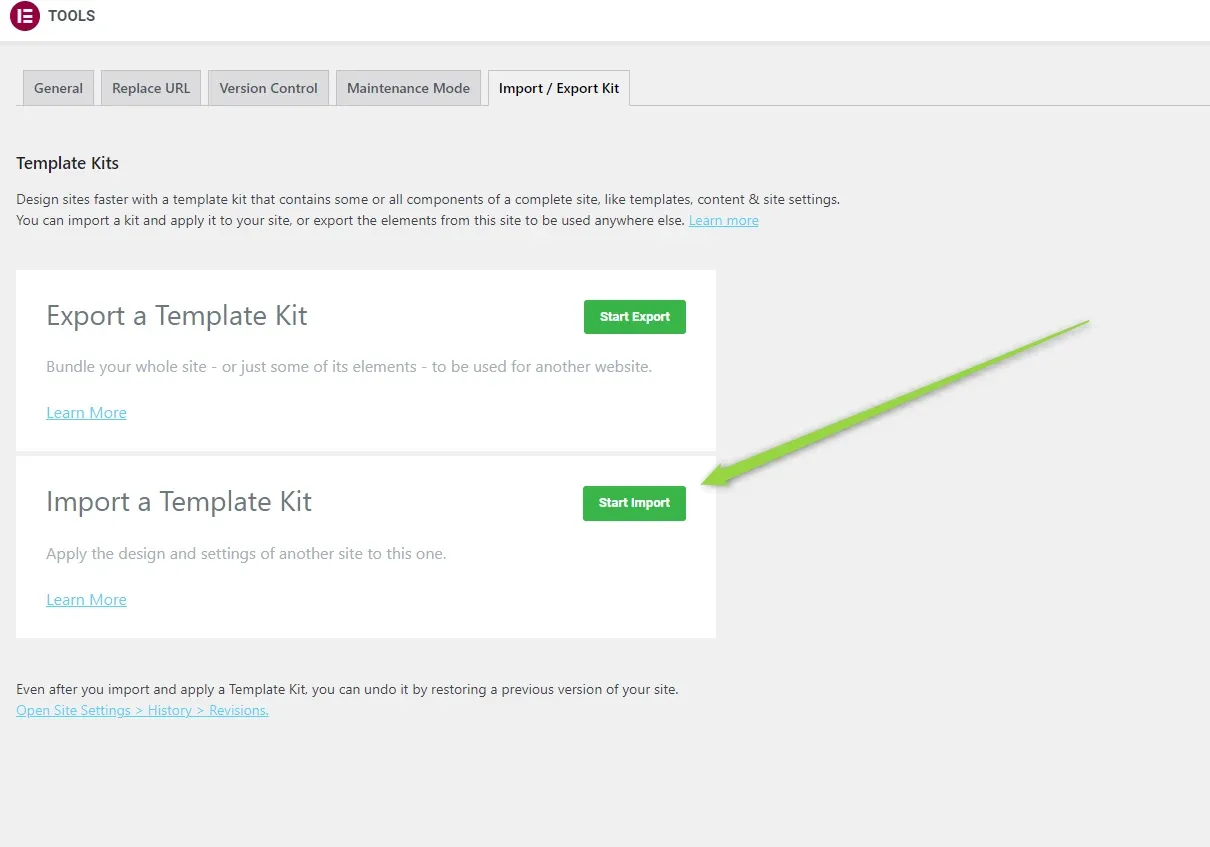Open Site Settings > History > Revisions link

point(142,710)
